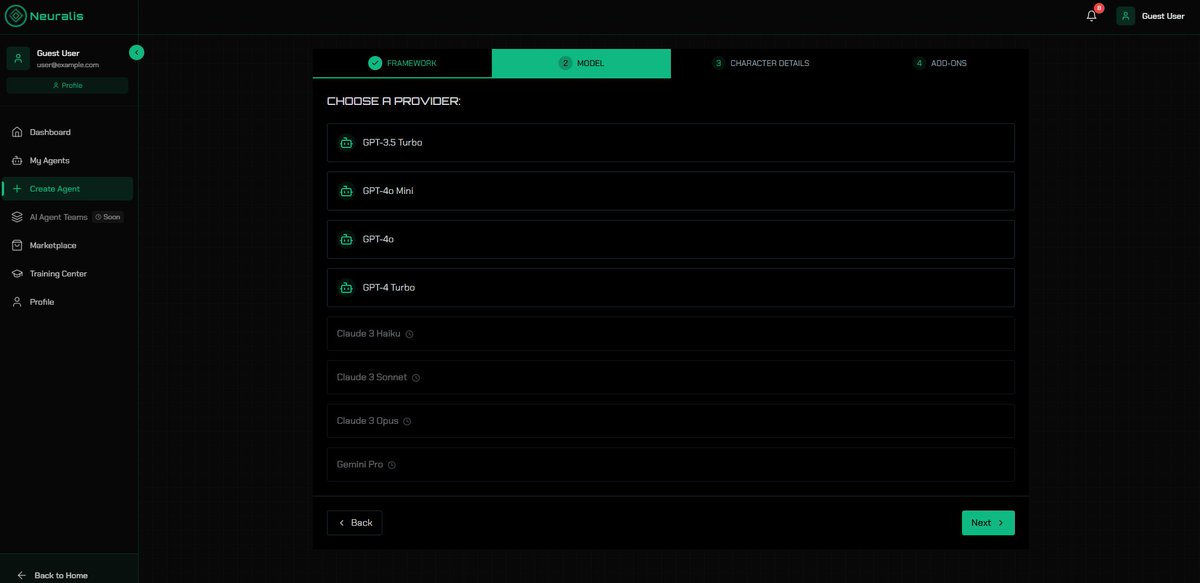
Task: Select the Model step tab
Action: pos(581,63)
